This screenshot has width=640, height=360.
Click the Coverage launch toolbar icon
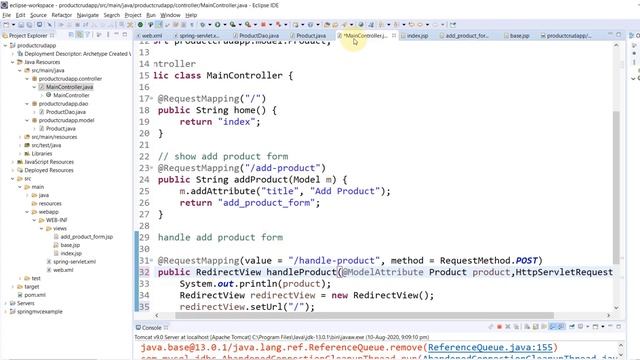point(232,24)
